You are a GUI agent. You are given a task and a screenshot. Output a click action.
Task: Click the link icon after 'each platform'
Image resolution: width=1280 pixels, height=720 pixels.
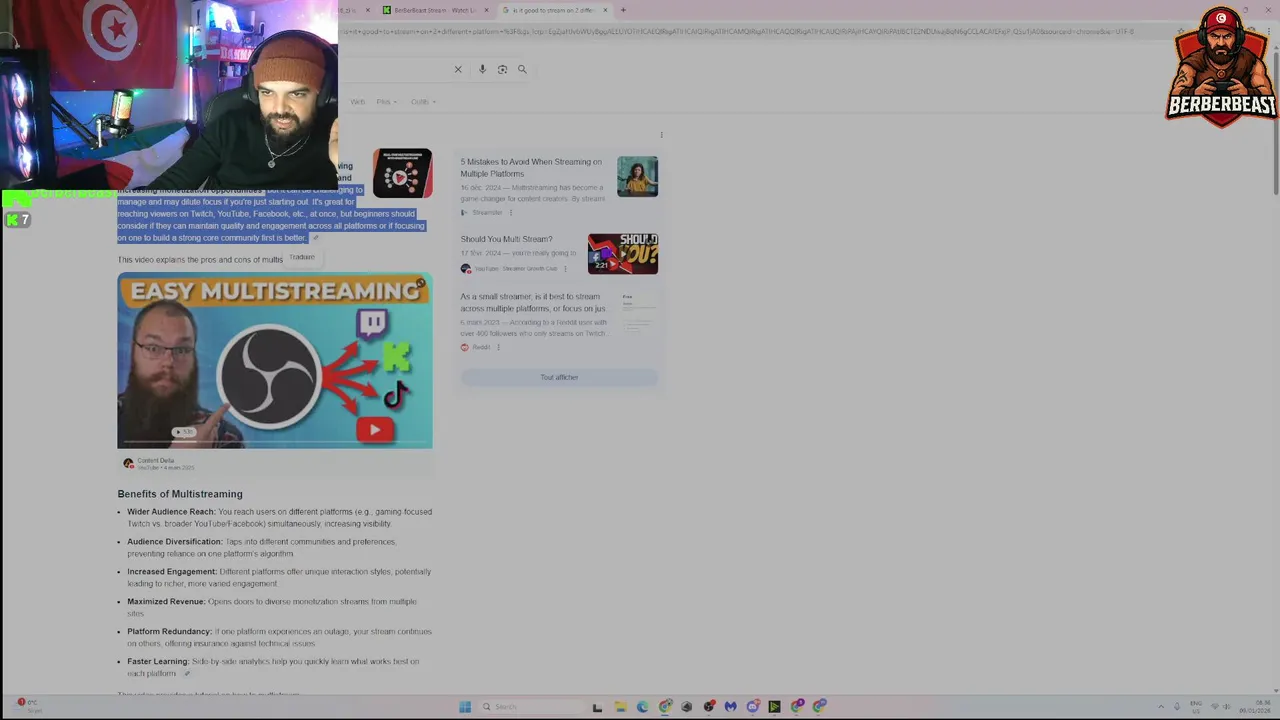click(x=186, y=674)
